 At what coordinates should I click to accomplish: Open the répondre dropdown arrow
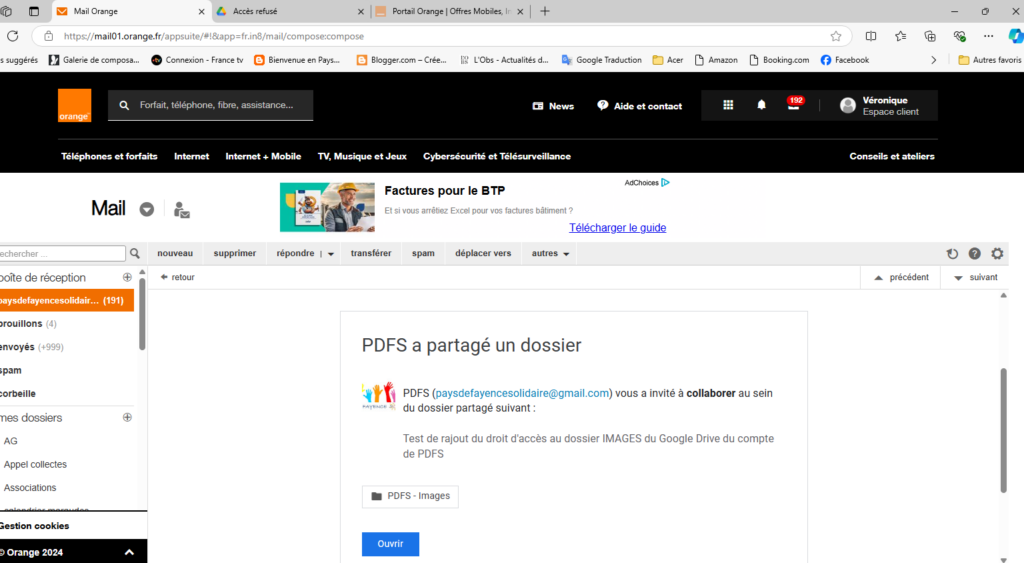click(331, 254)
